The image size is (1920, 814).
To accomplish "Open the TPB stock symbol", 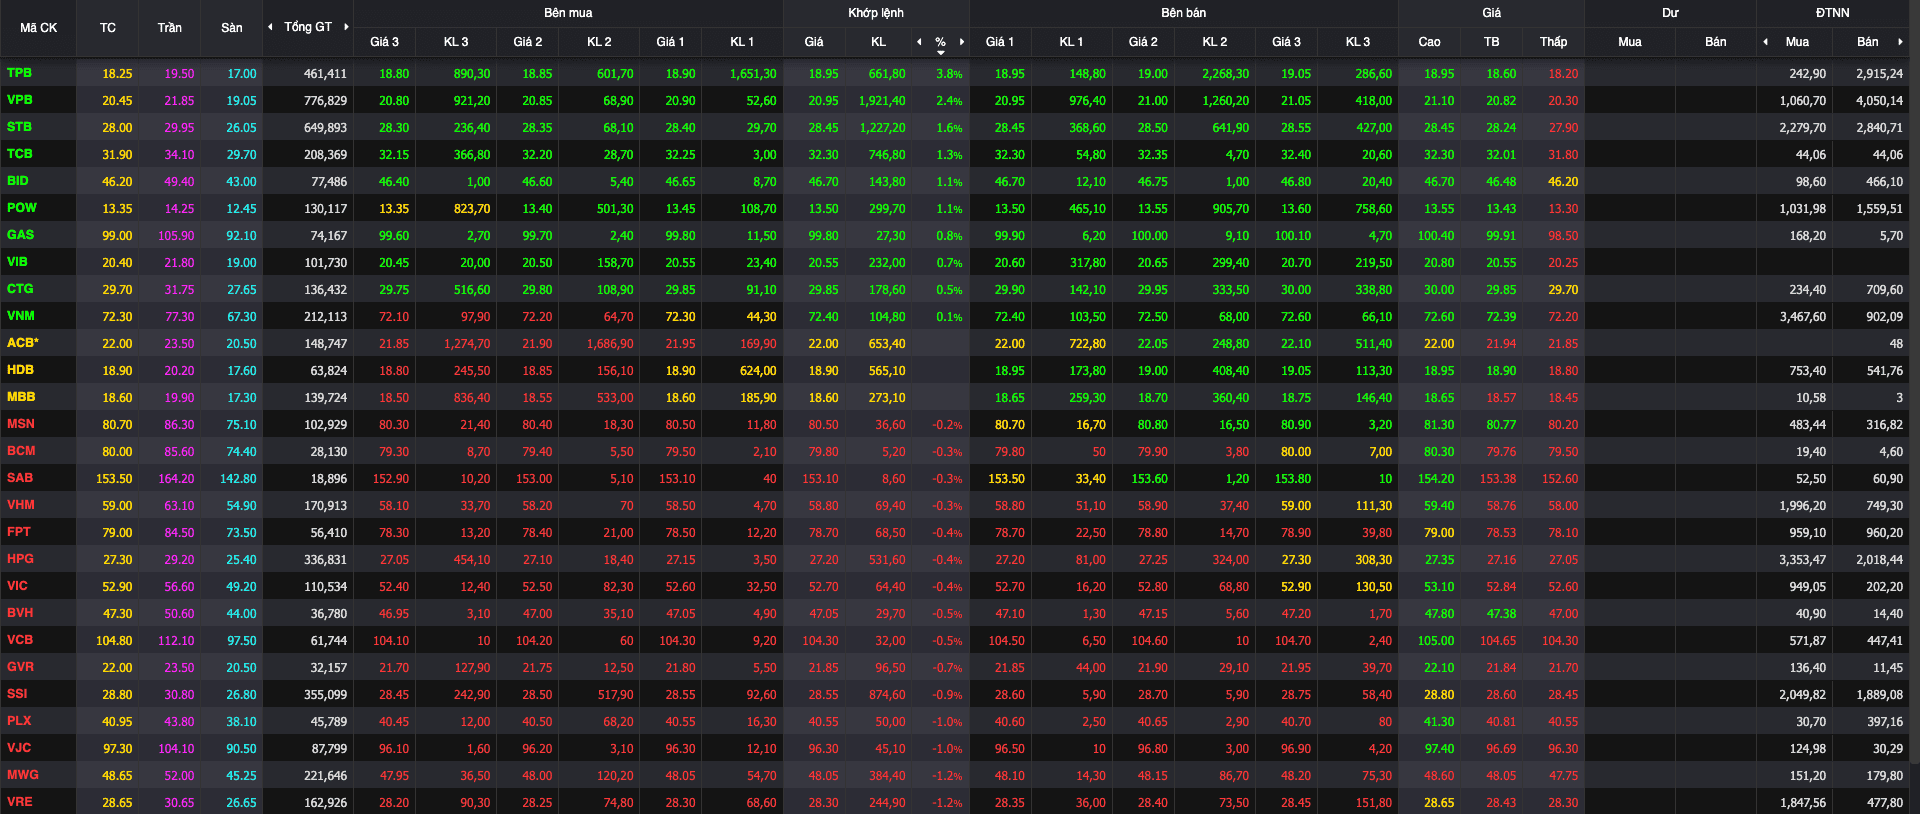I will 19,73.
